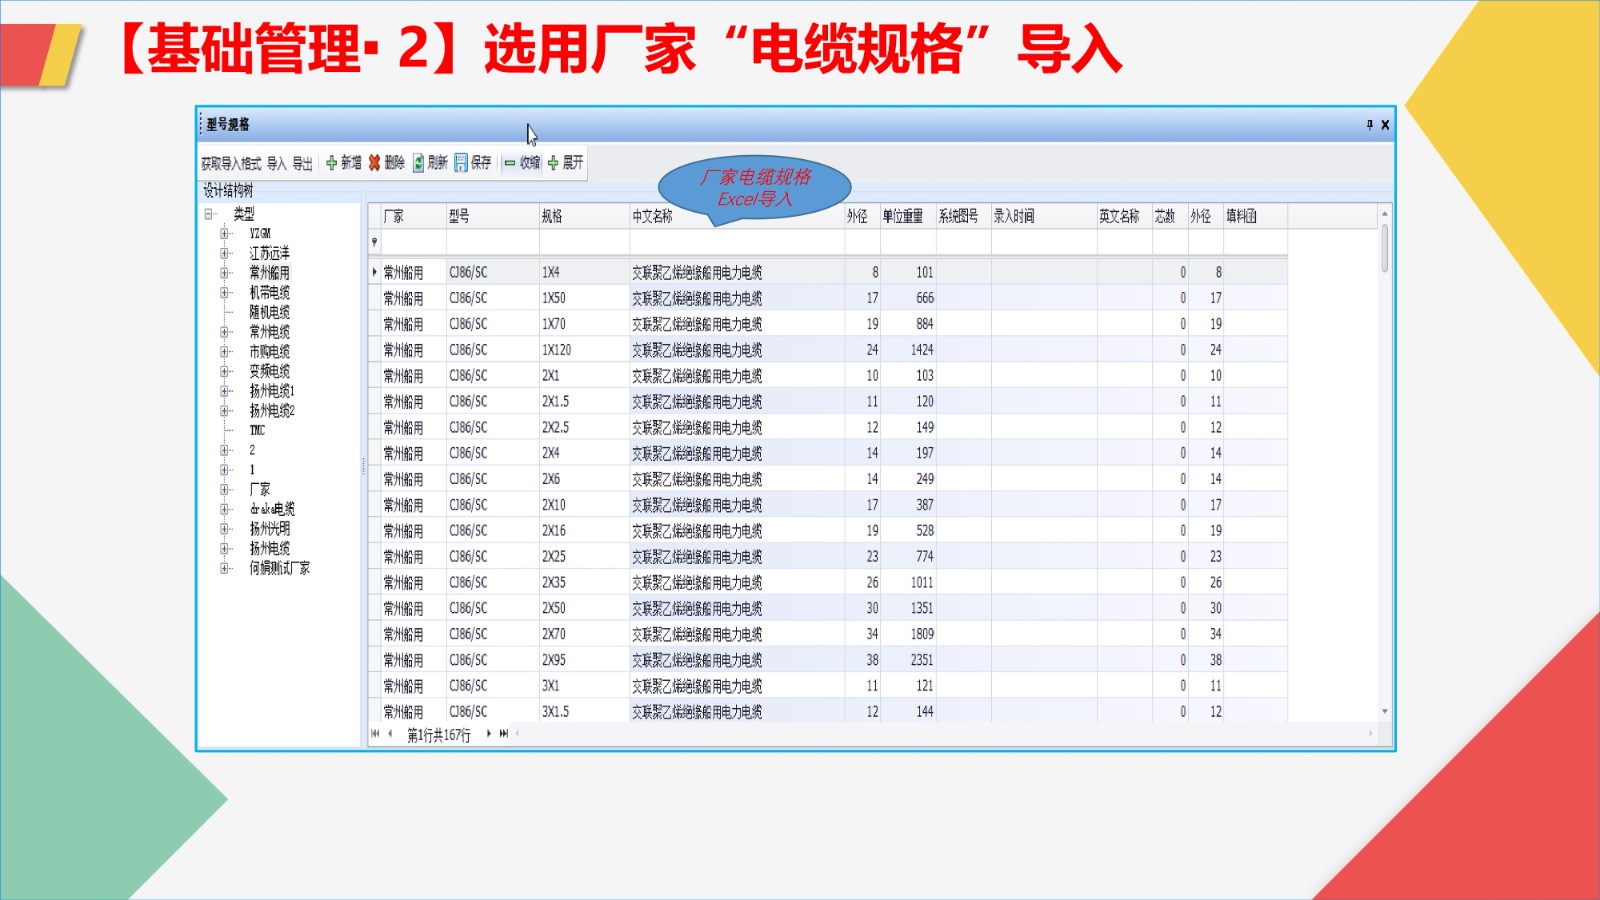Pin the 型号规格 panel

pyautogui.click(x=1369, y=125)
